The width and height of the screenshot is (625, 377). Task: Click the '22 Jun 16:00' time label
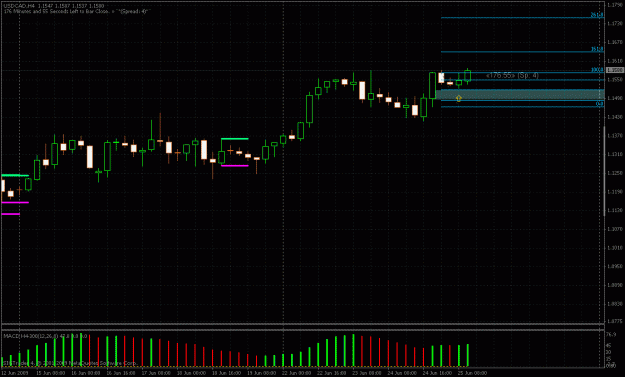(x=331, y=373)
